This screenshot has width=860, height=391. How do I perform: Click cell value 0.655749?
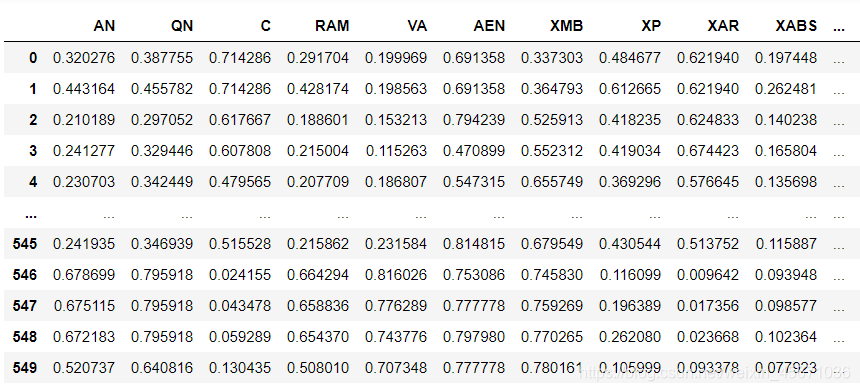[552, 182]
